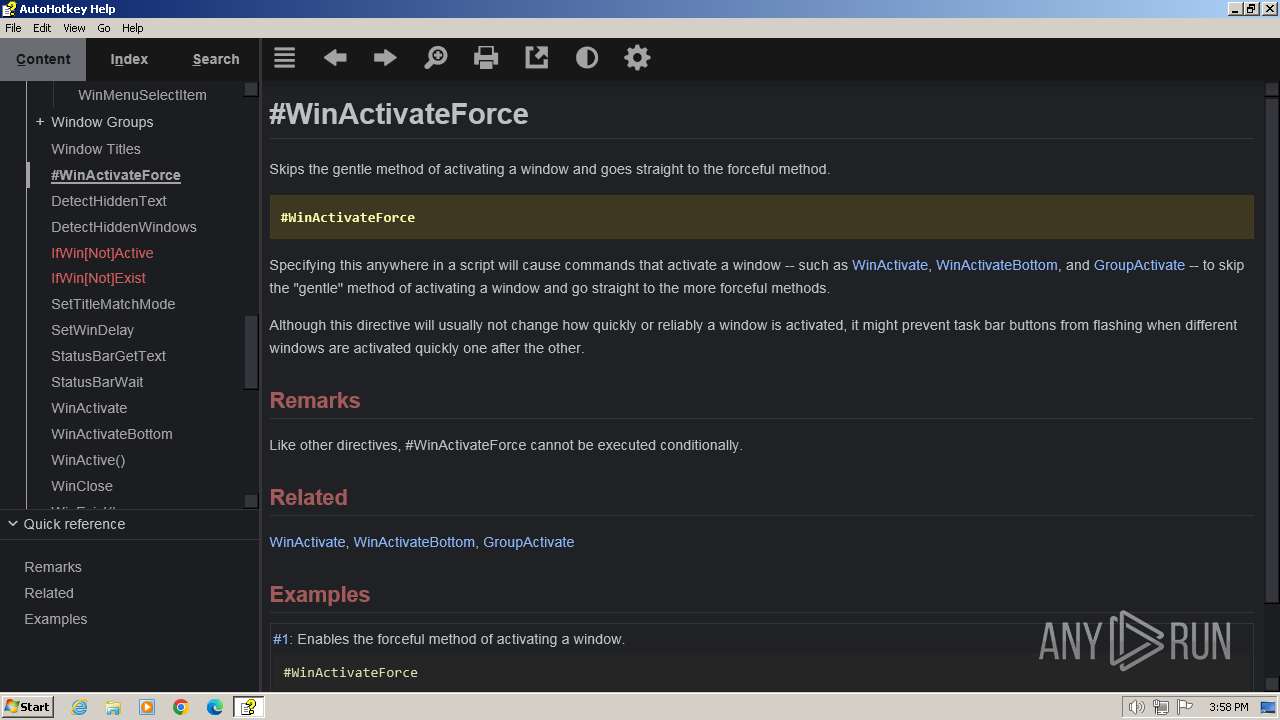Click the system clock showing 3:58 PM
1280x720 pixels.
(1228, 707)
